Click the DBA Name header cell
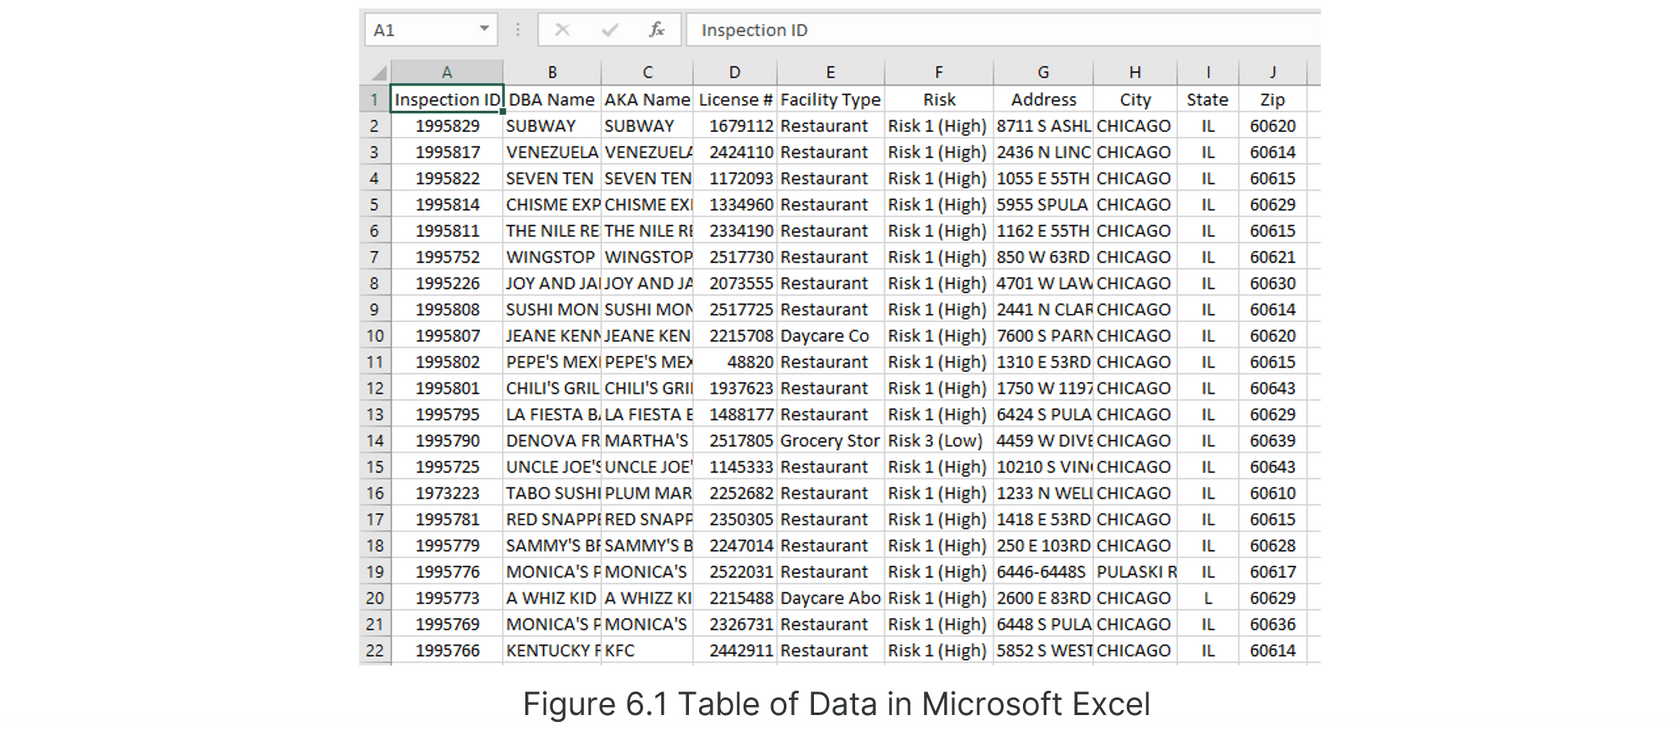This screenshot has width=1680, height=742. pyautogui.click(x=552, y=99)
